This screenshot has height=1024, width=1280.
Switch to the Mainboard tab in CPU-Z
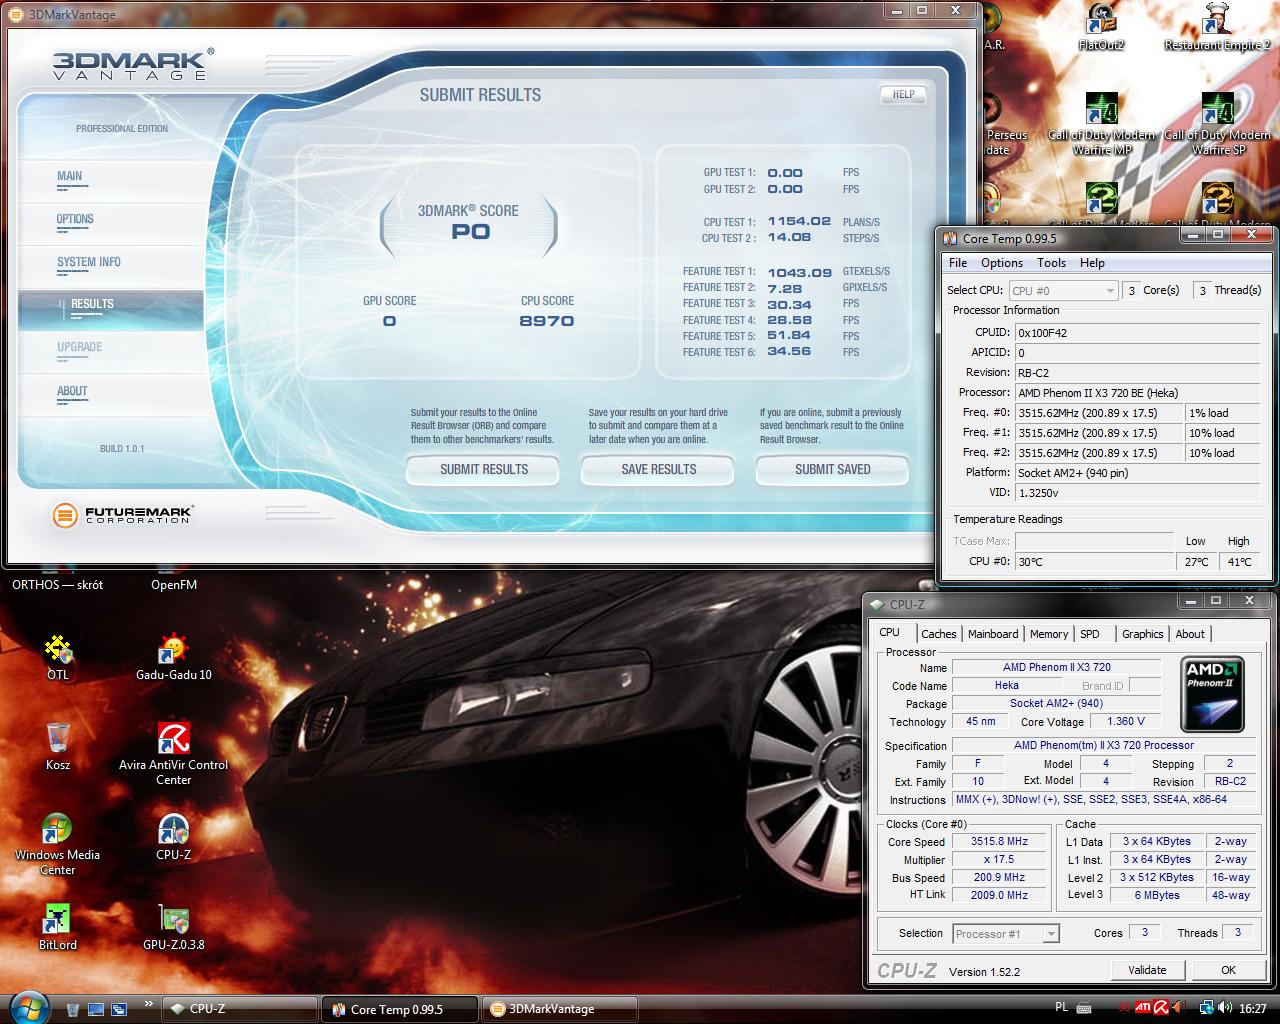993,634
